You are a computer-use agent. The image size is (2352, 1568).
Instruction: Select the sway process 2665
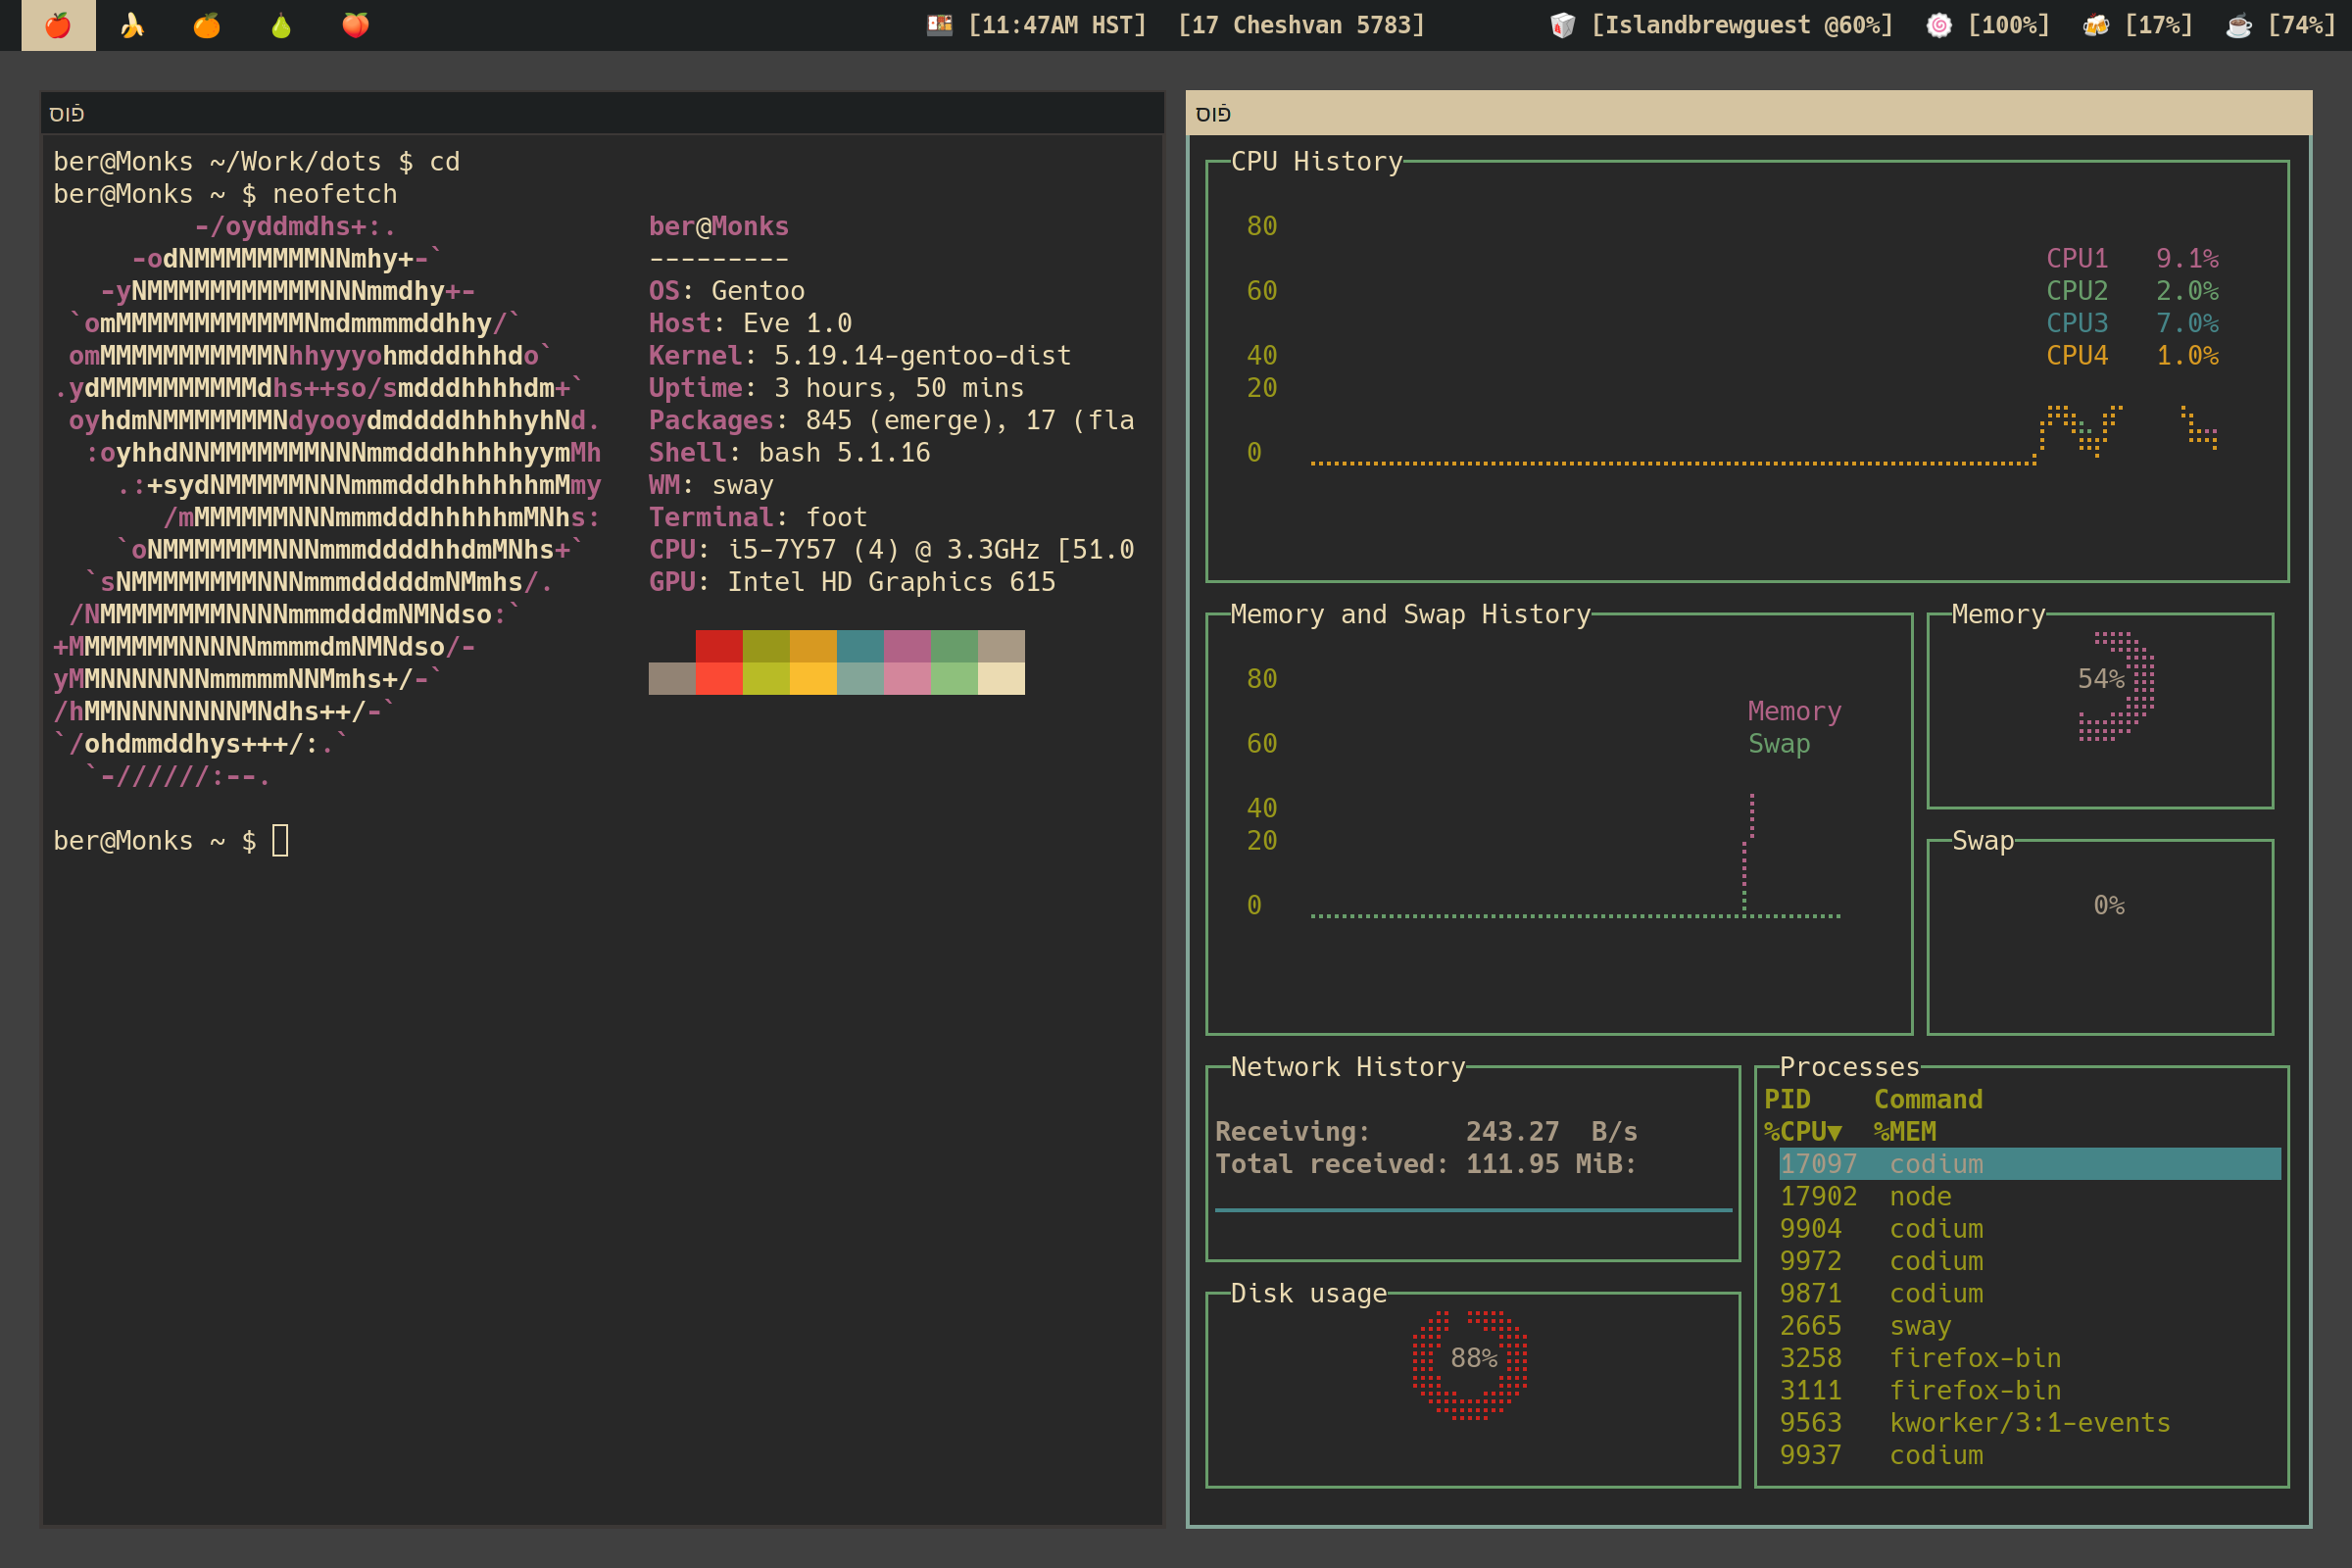(2030, 1325)
